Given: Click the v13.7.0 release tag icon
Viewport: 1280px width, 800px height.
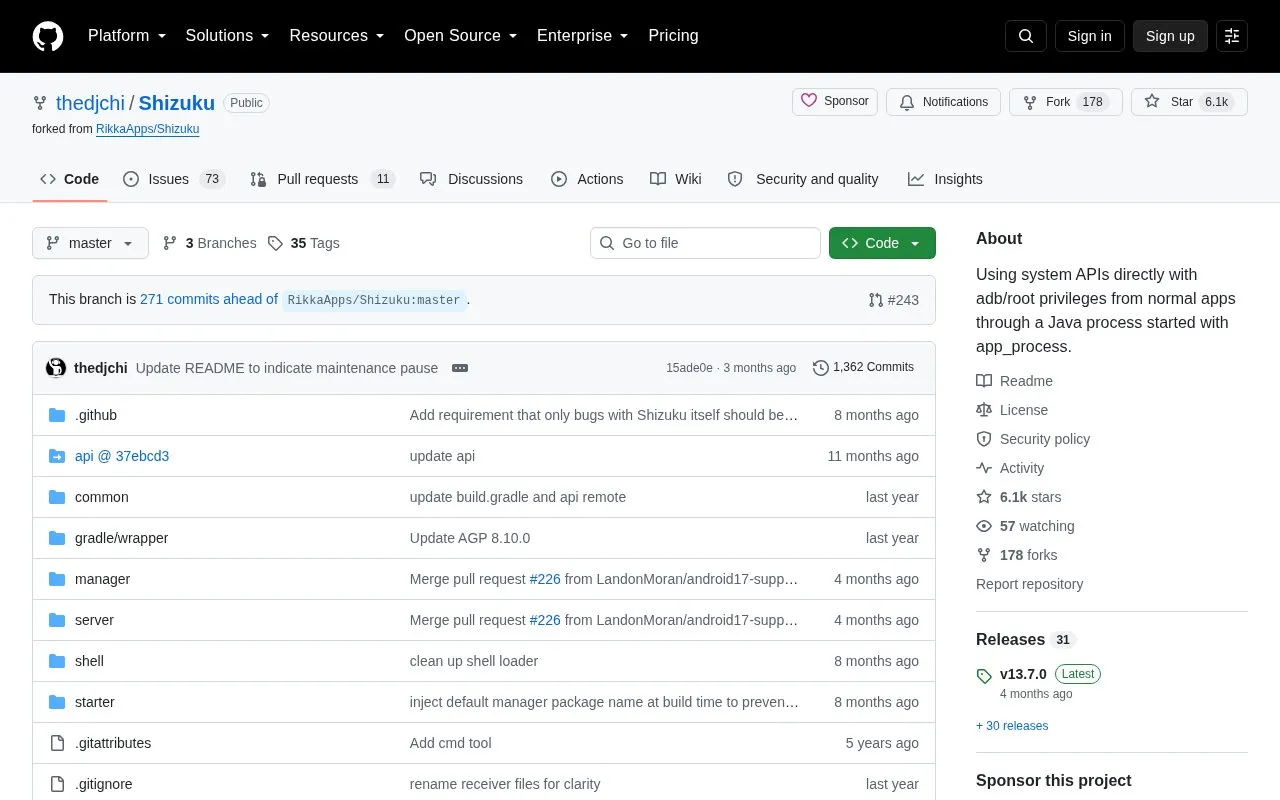Looking at the screenshot, I should (984, 676).
